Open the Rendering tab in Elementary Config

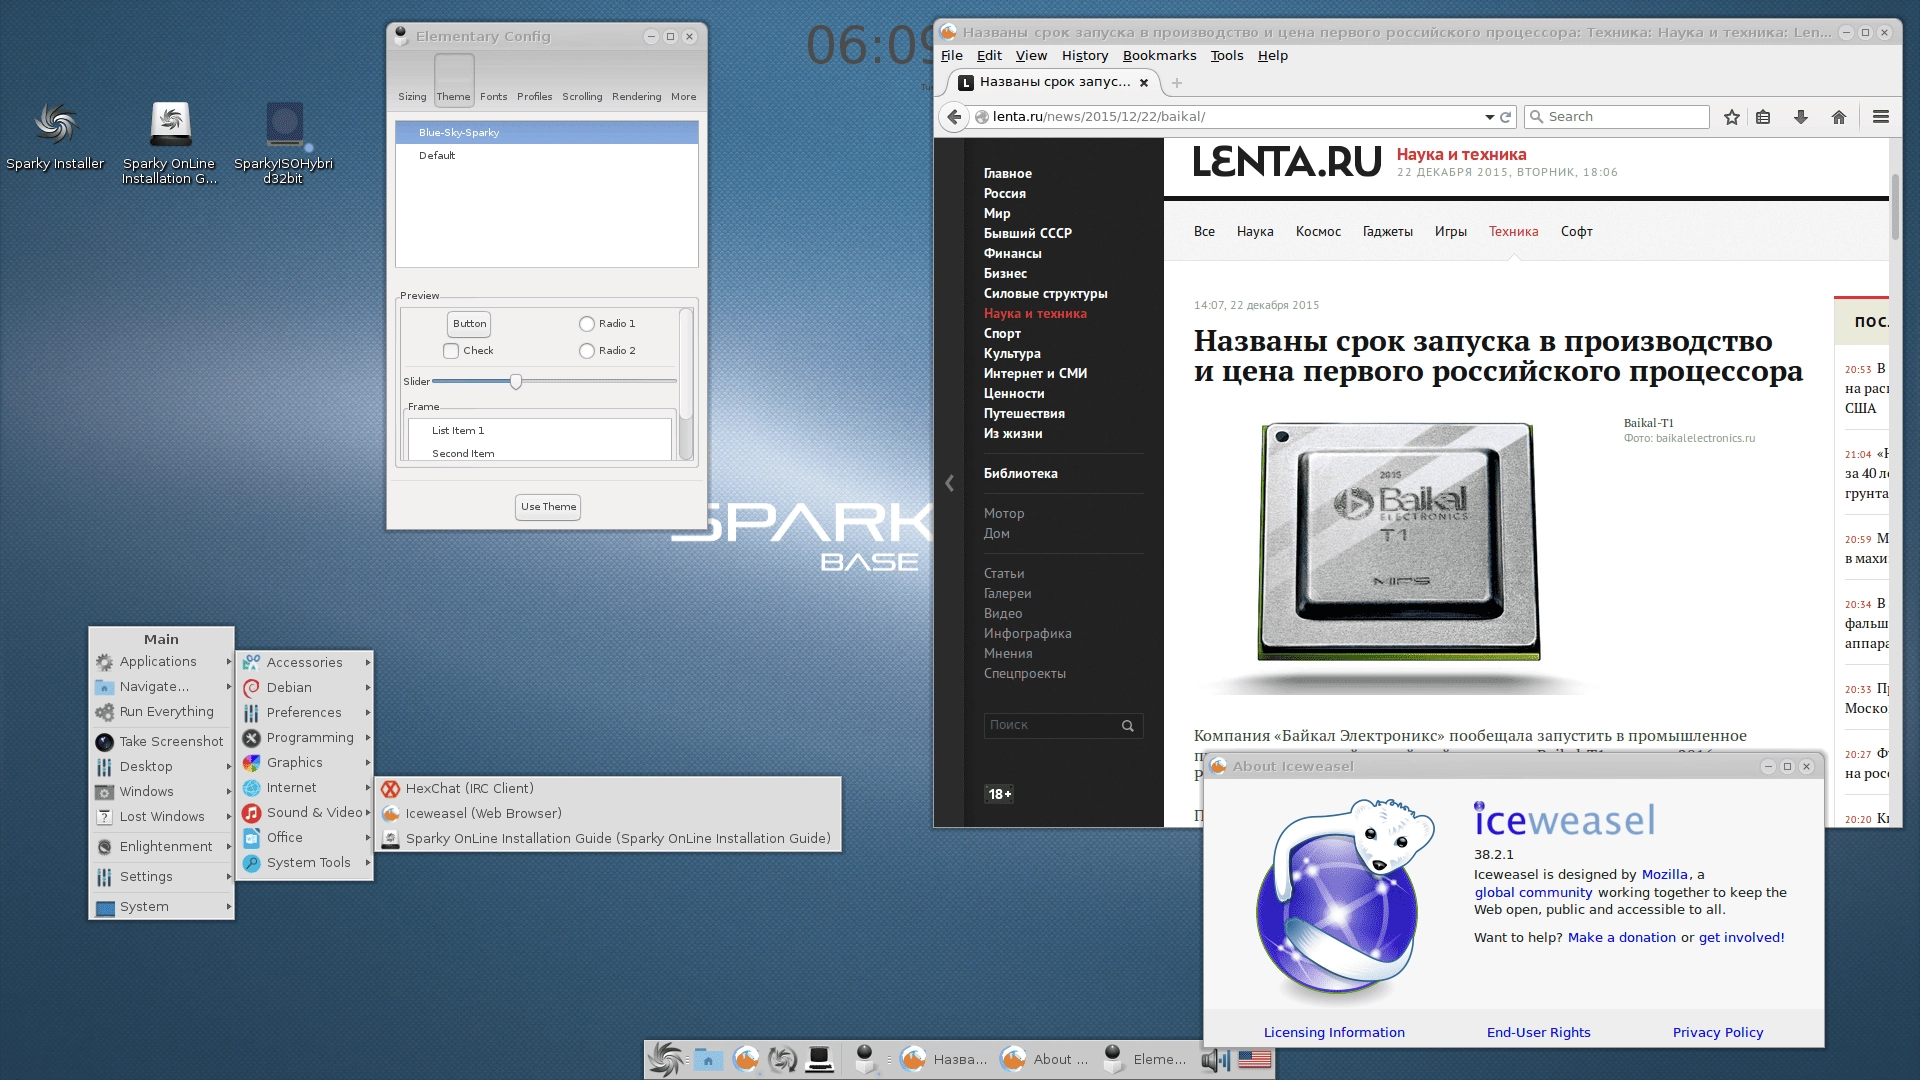(x=637, y=80)
